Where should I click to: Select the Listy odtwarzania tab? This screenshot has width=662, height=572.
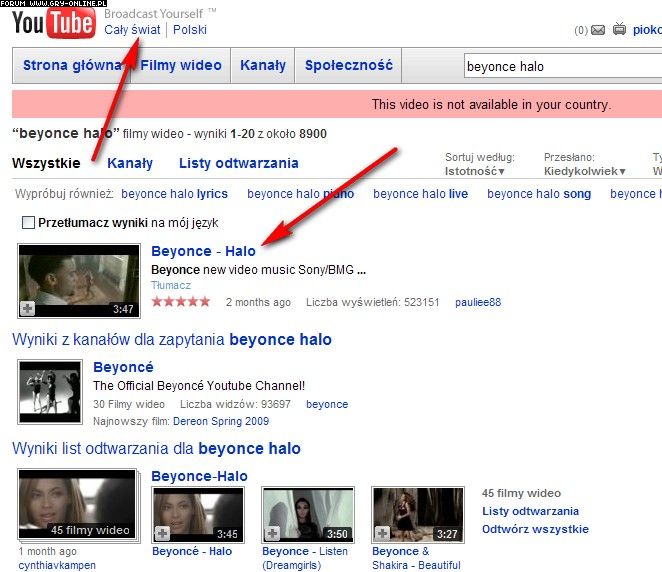pos(238,163)
